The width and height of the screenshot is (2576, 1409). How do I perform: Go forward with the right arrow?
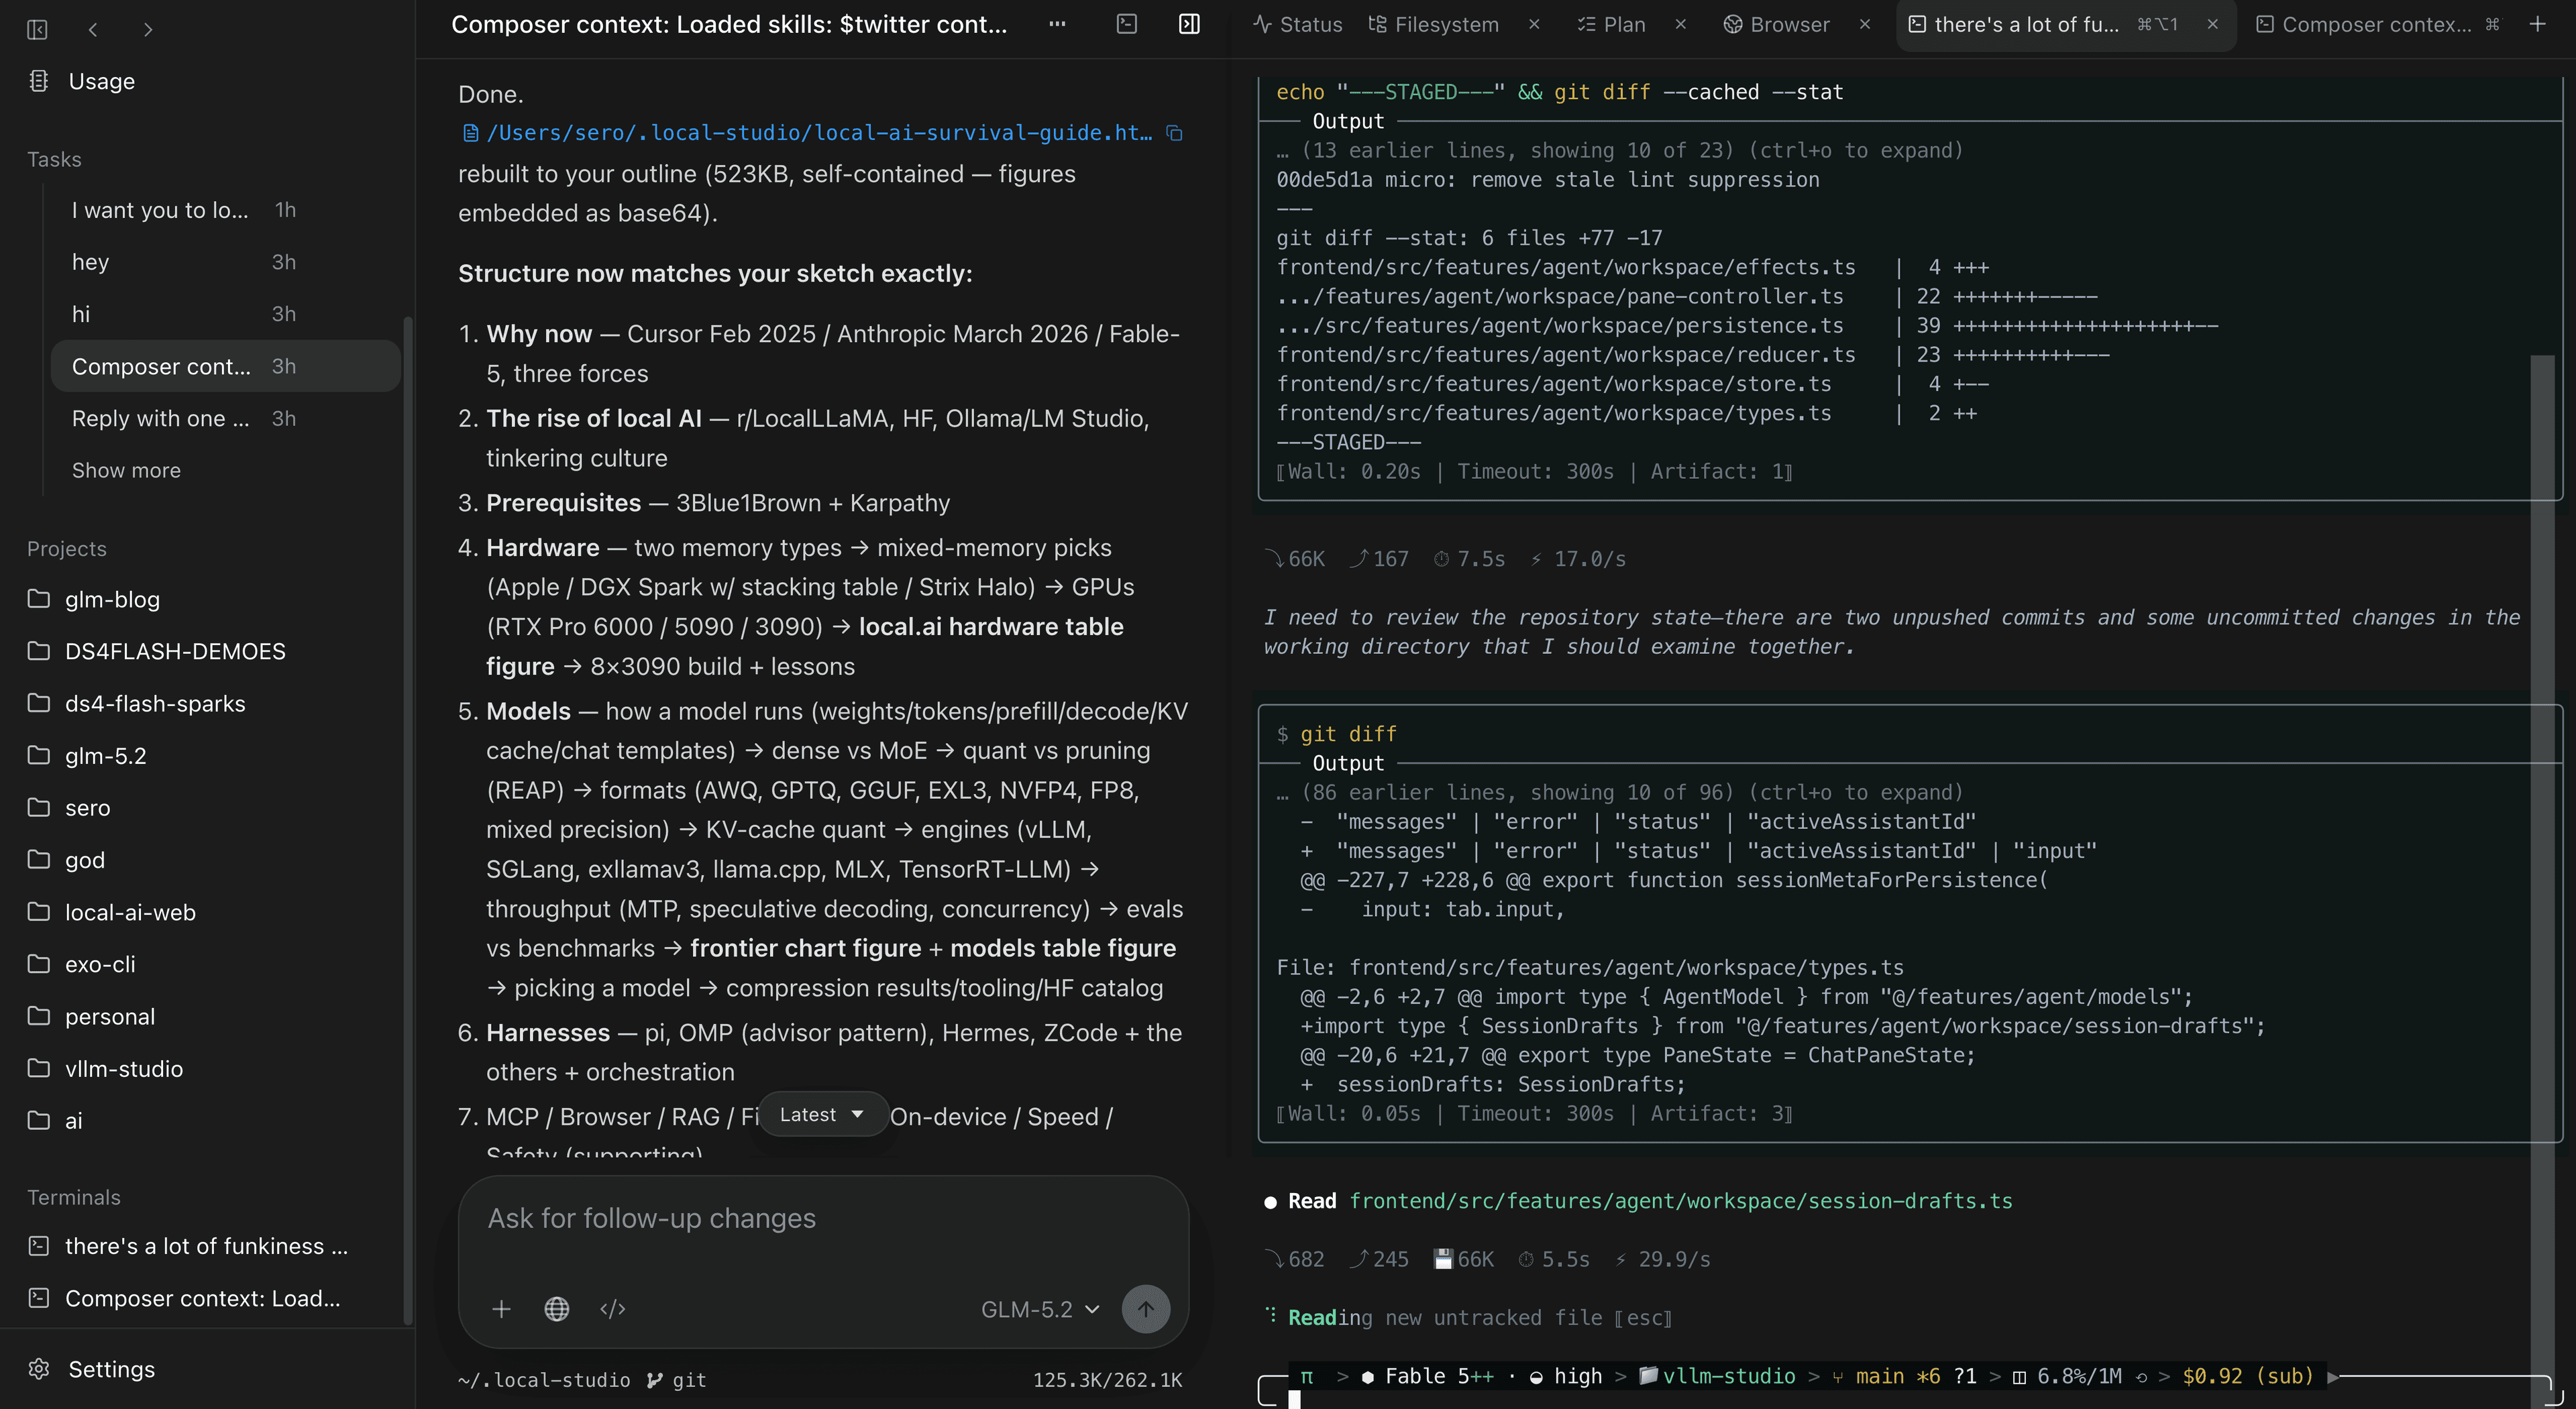click(148, 29)
